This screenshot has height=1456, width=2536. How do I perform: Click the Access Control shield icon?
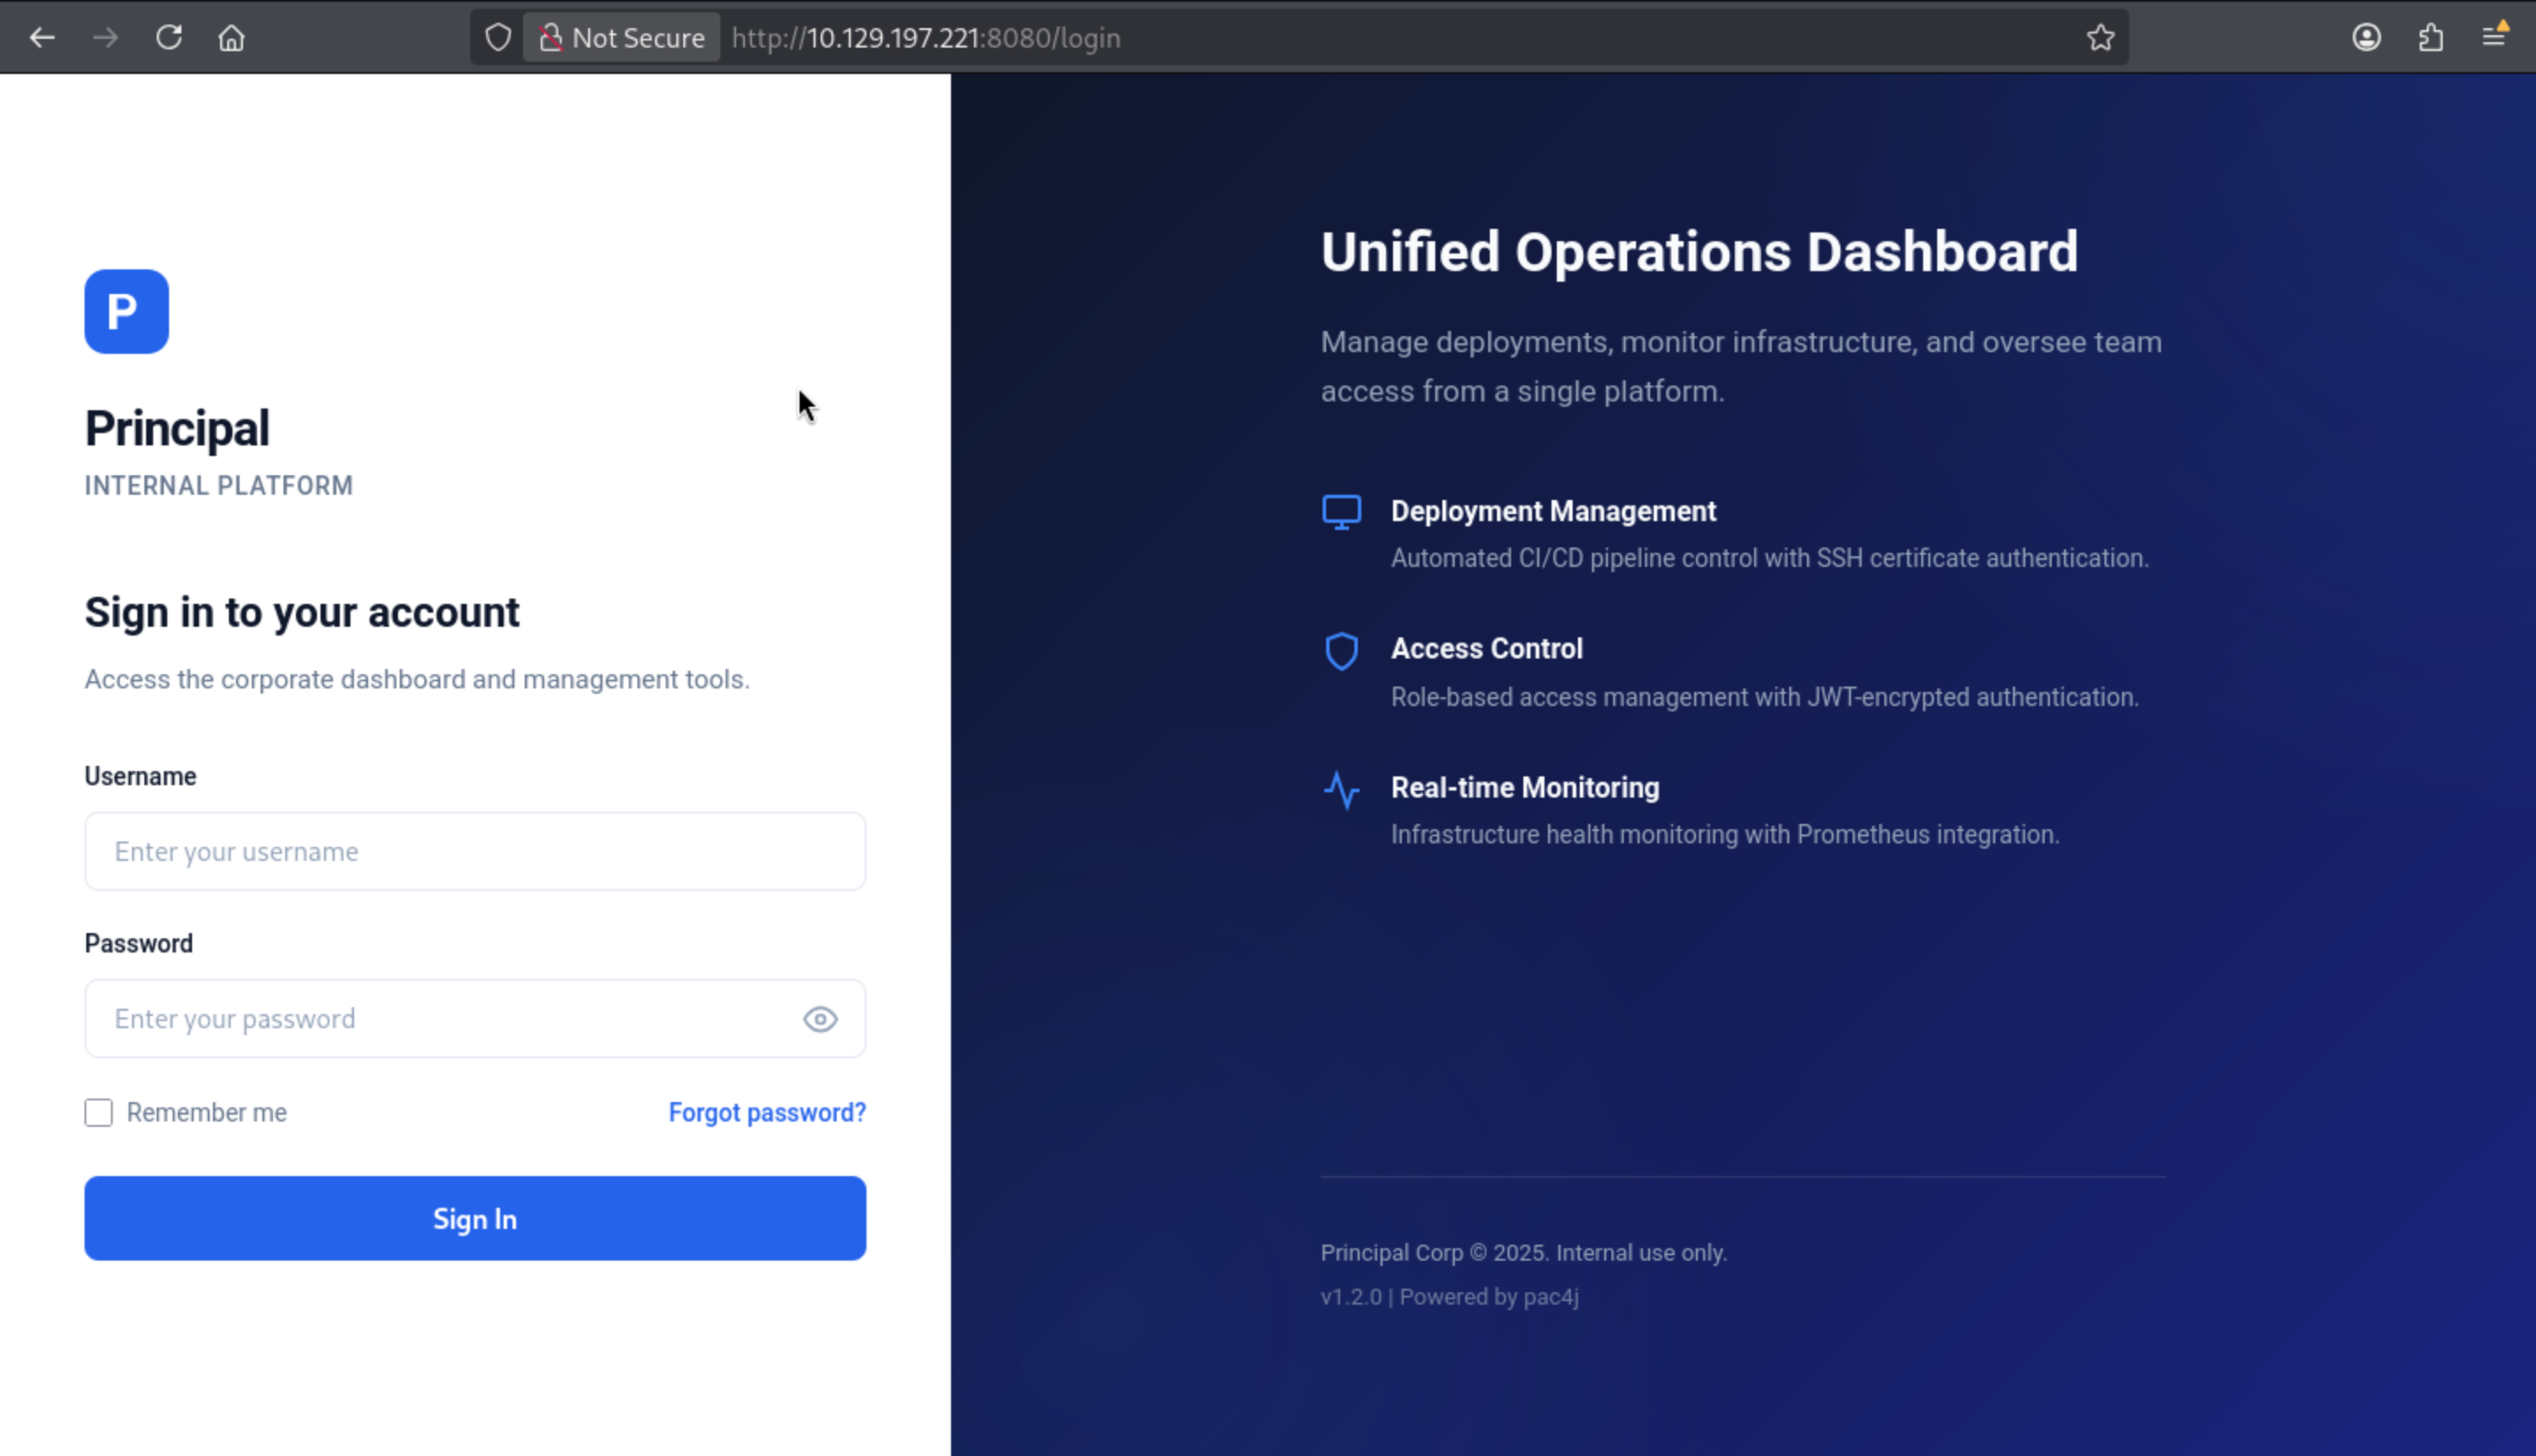[x=1341, y=651]
